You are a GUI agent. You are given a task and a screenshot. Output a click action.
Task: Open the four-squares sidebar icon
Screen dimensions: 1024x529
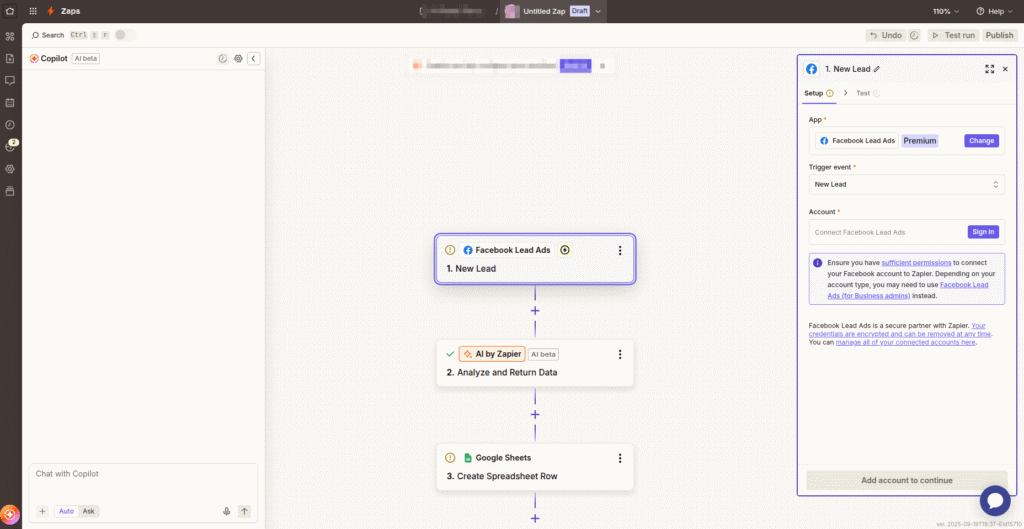[10, 37]
